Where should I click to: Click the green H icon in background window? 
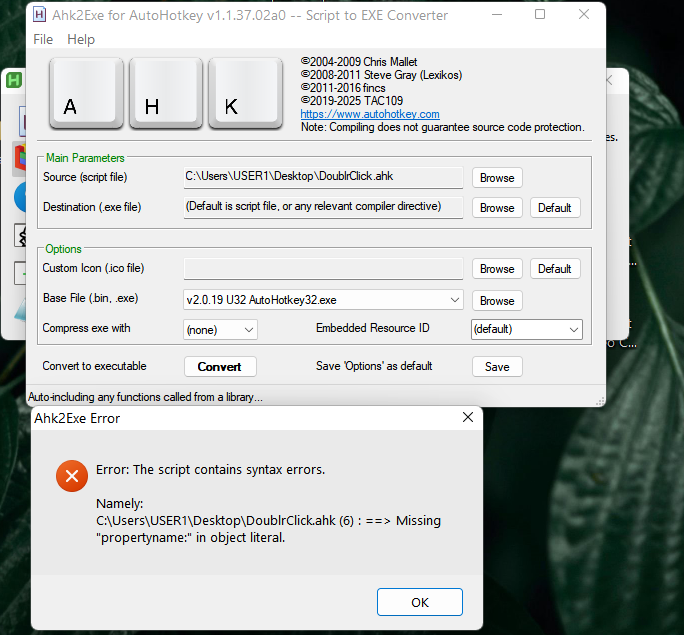tap(14, 80)
